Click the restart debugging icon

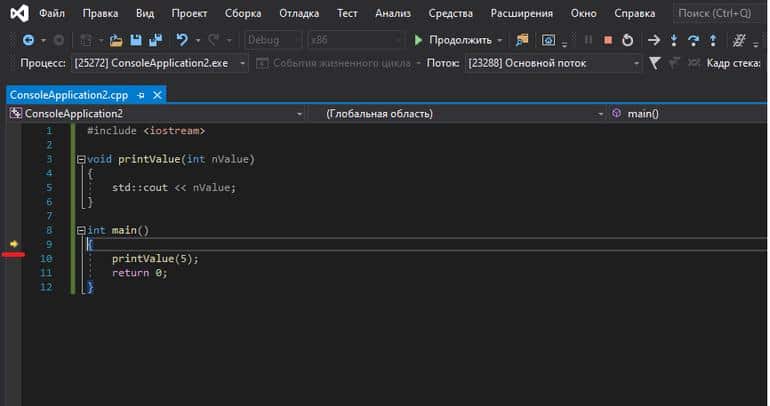click(628, 40)
